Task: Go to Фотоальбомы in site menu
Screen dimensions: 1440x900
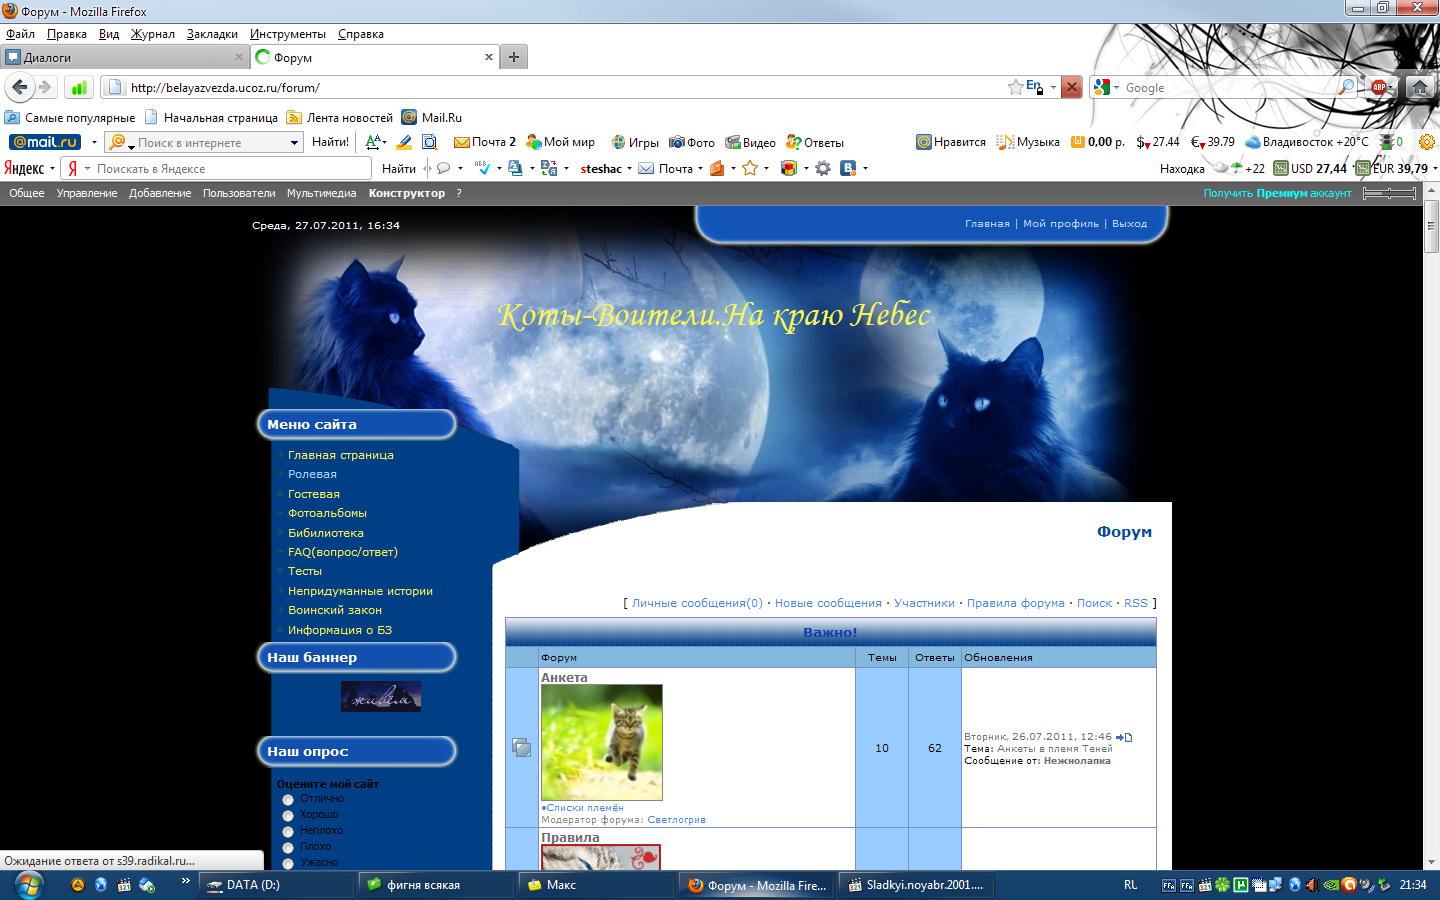Action: click(327, 513)
